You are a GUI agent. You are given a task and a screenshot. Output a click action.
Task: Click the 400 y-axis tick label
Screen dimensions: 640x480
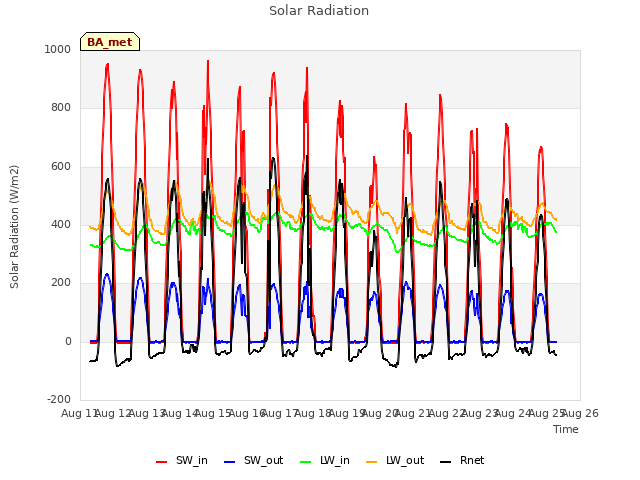click(x=61, y=224)
